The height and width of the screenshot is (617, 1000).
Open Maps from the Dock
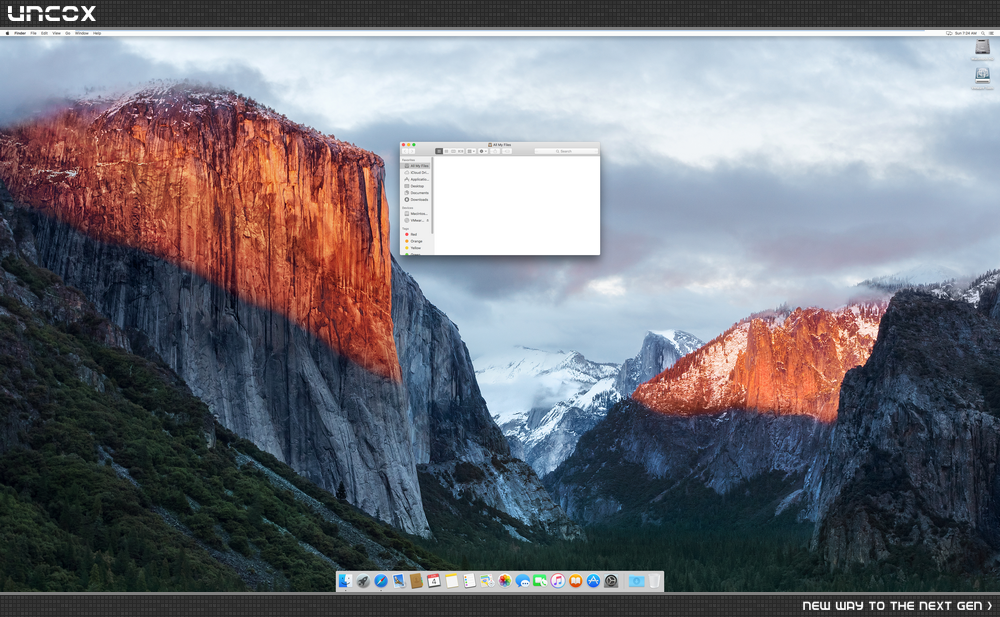coord(487,581)
